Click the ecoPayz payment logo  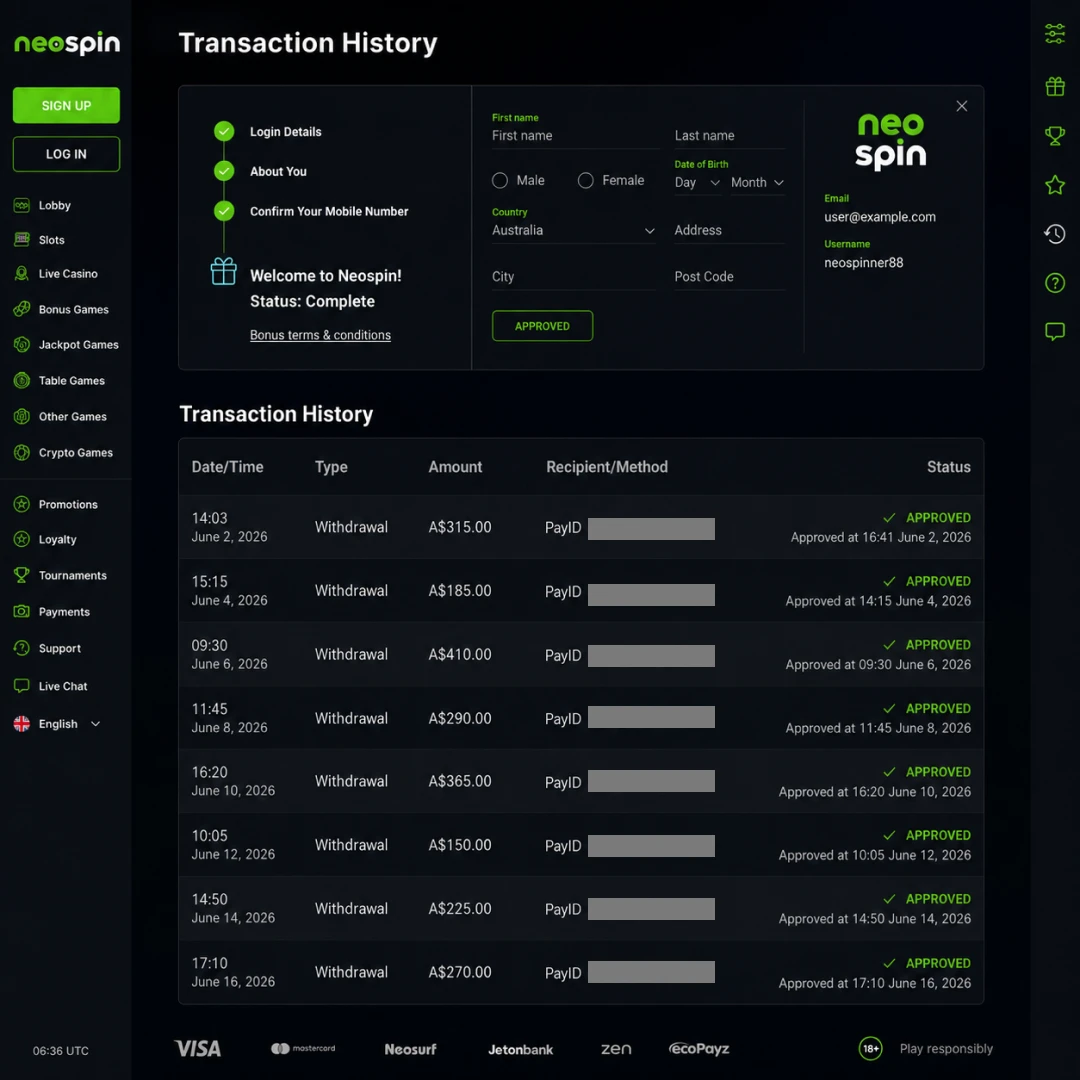[699, 1048]
